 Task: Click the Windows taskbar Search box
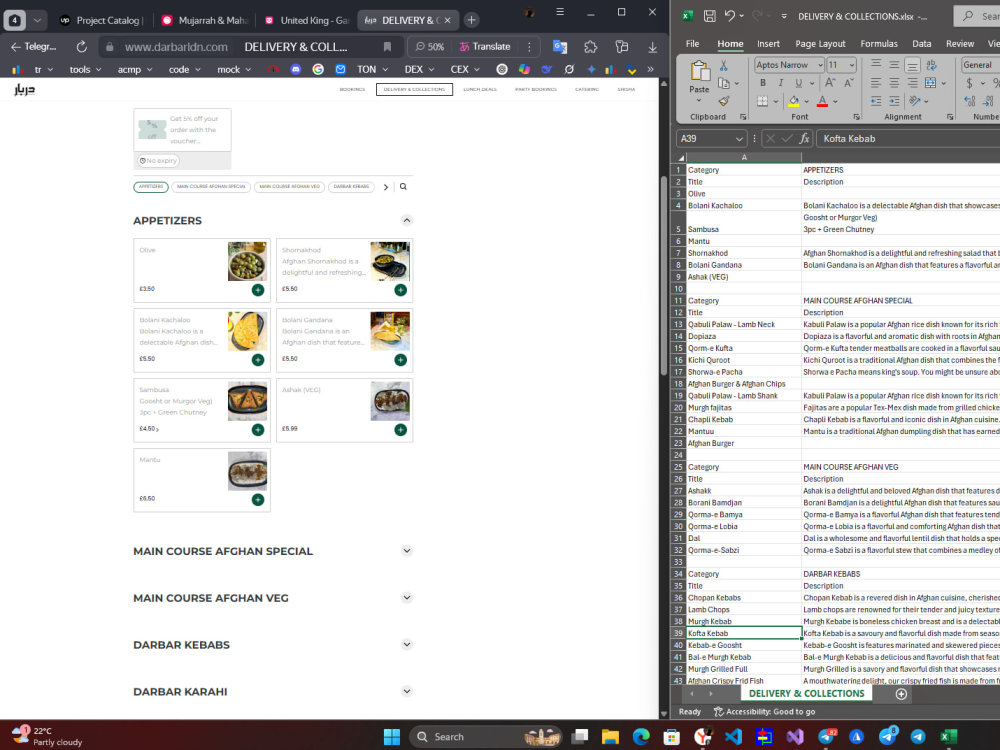[485, 737]
